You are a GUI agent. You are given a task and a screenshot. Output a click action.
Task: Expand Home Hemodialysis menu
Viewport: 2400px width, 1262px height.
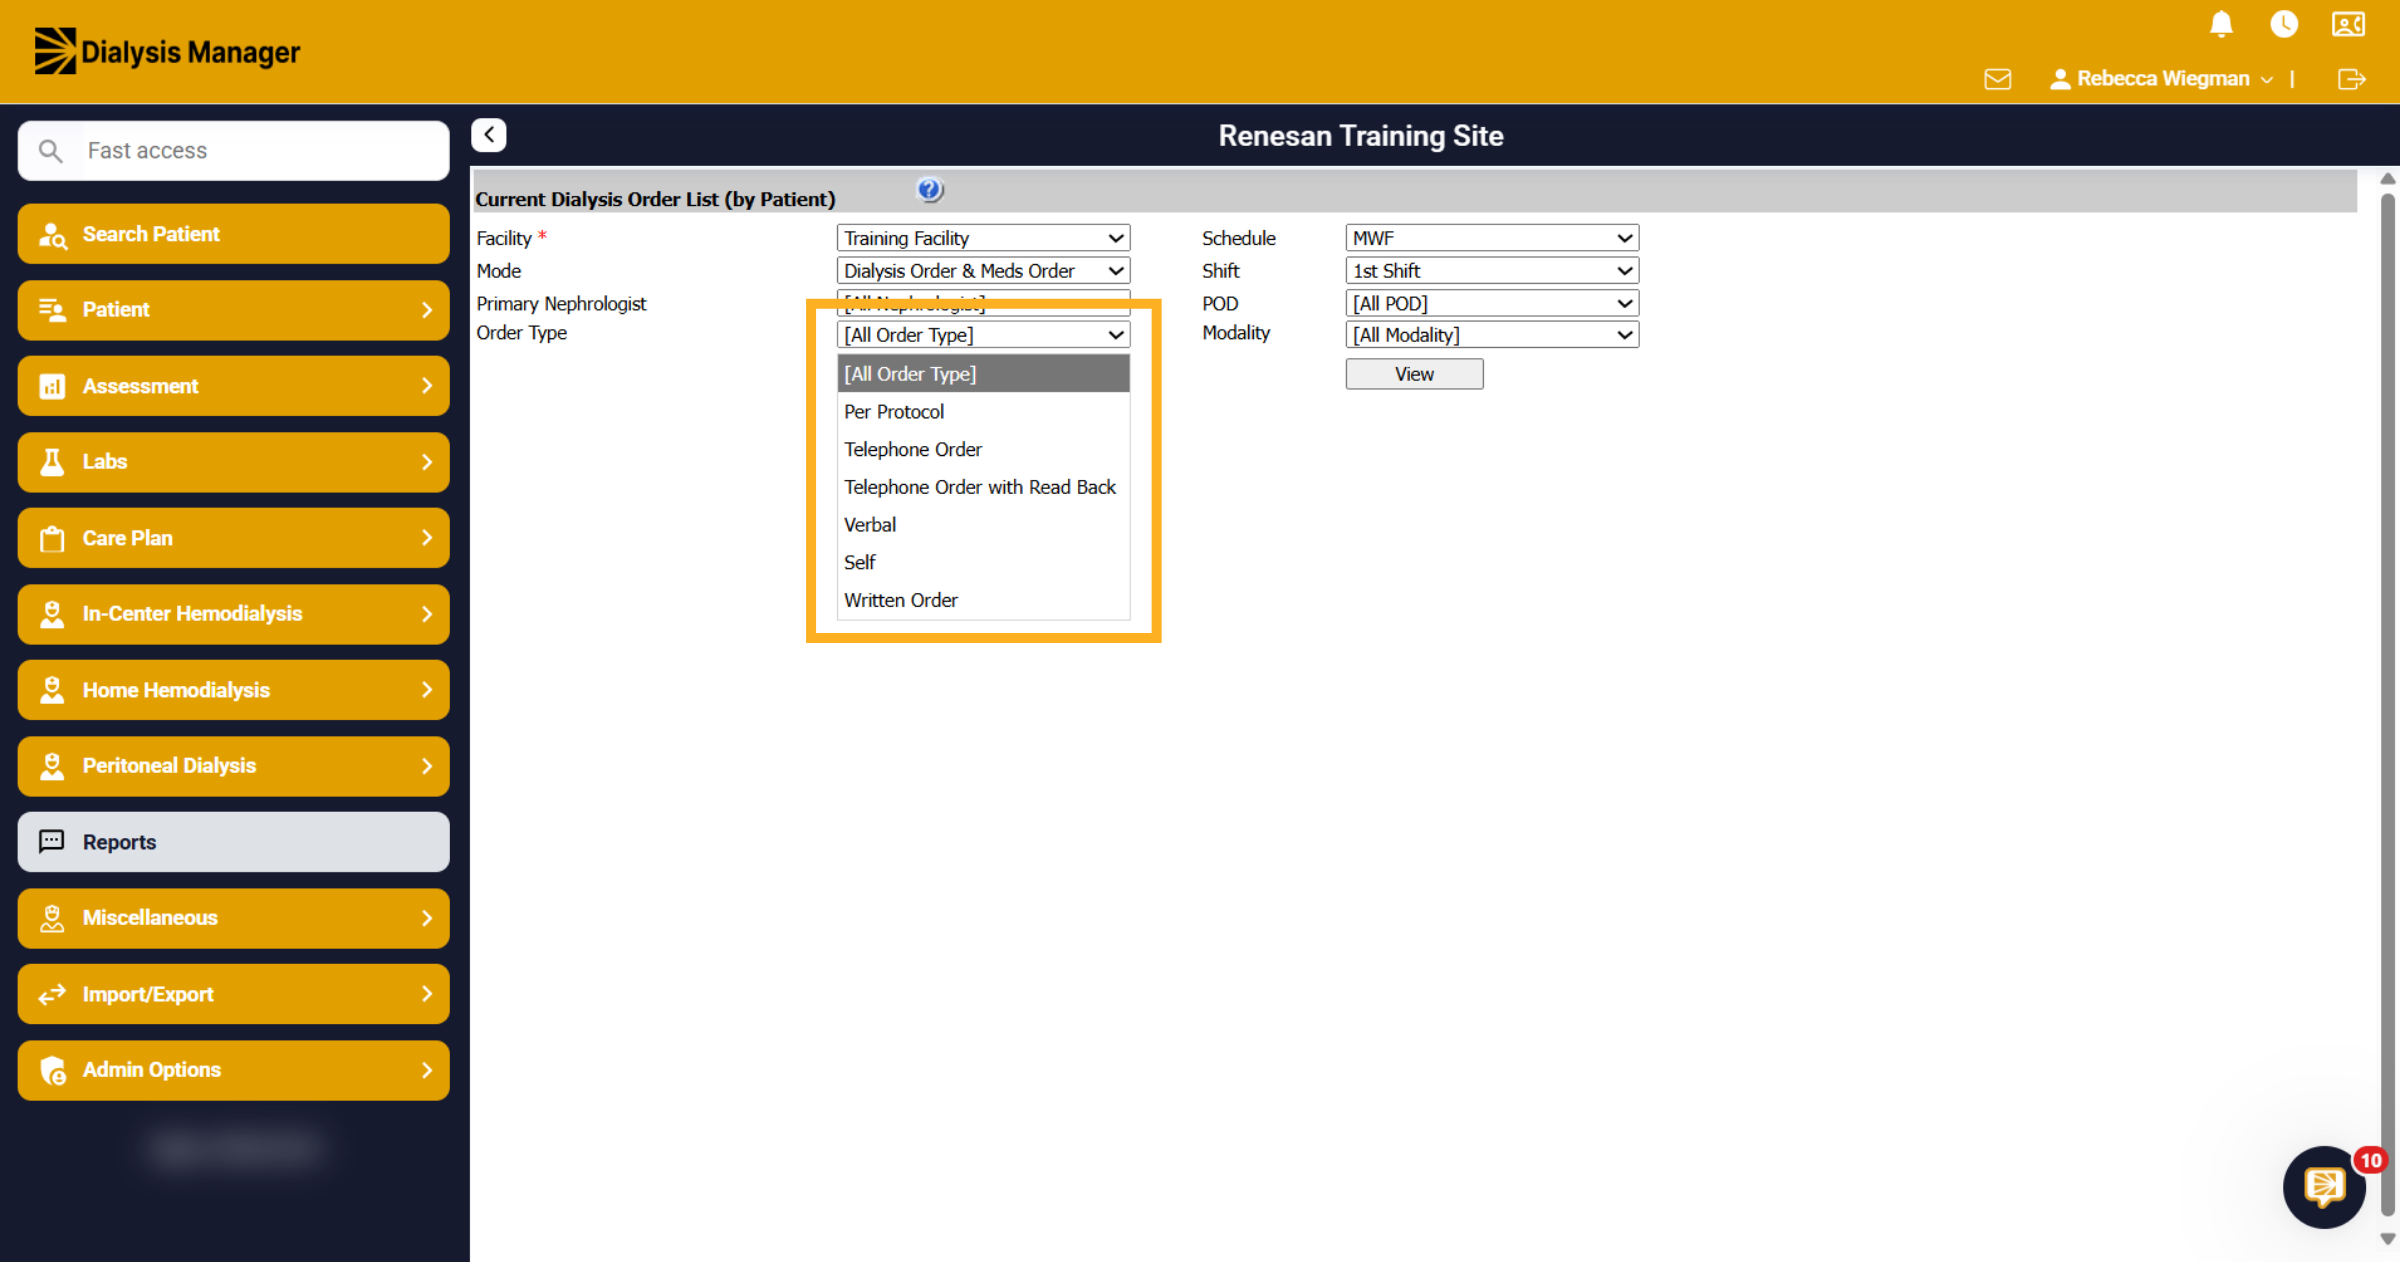point(233,690)
